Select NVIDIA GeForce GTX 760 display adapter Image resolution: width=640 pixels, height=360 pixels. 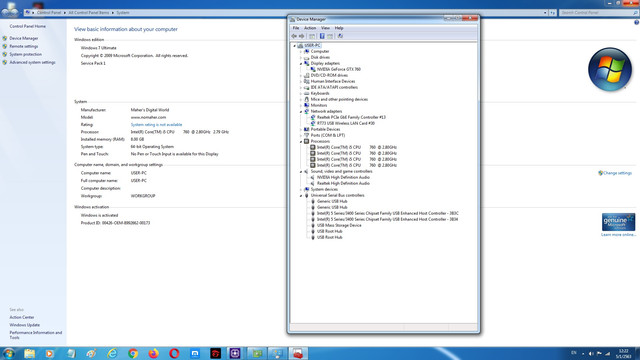coord(339,69)
